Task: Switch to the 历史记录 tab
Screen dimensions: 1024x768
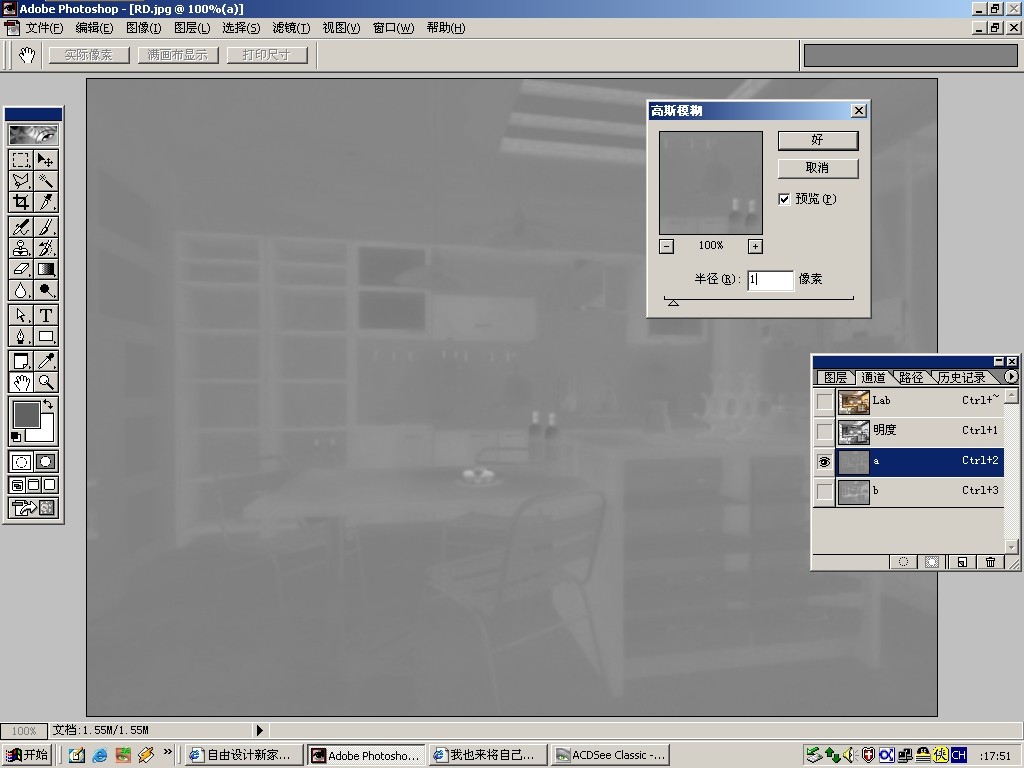Action: click(961, 377)
